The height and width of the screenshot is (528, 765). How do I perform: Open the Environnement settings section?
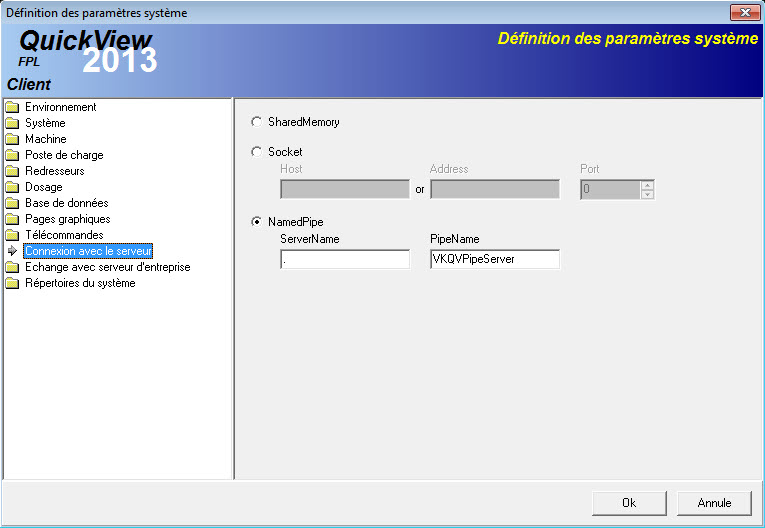pos(61,107)
